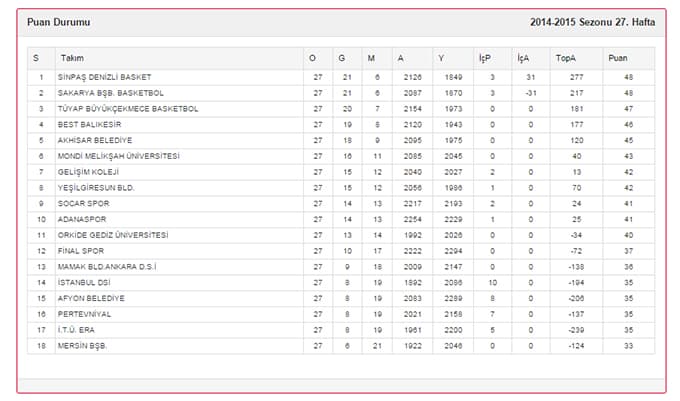The height and width of the screenshot is (401, 680).
Task: Click MONDİ MELİKŞAH ÜNİVERSİTESİ team name
Action: pyautogui.click(x=118, y=156)
